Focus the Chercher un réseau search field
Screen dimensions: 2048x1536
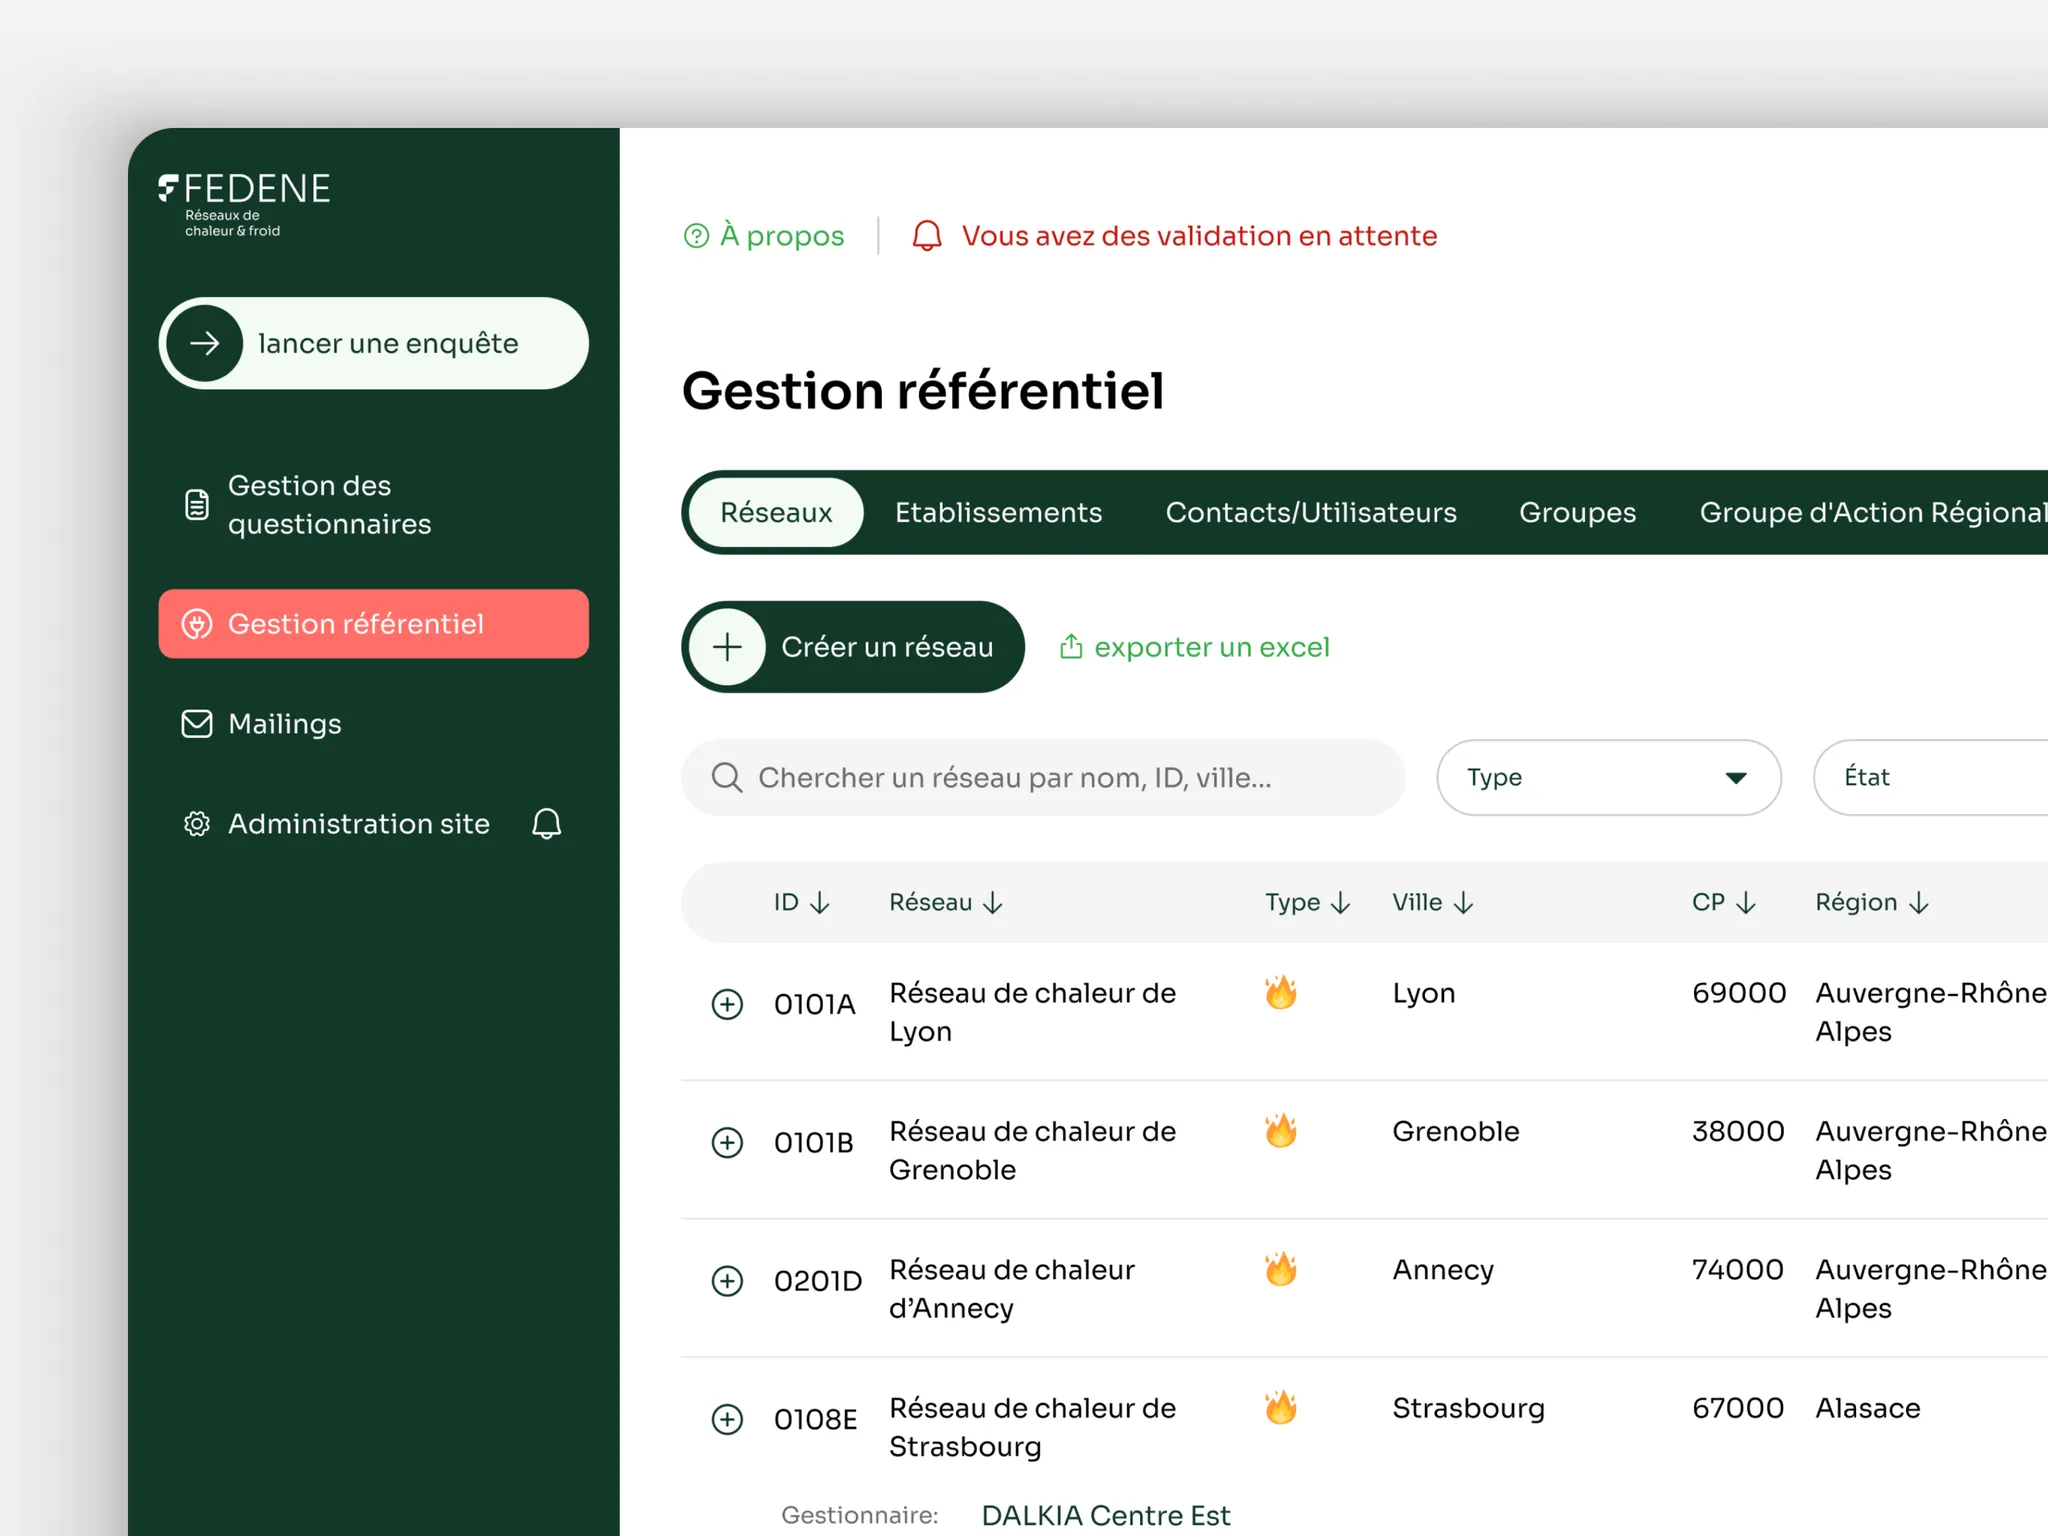[x=1043, y=777]
